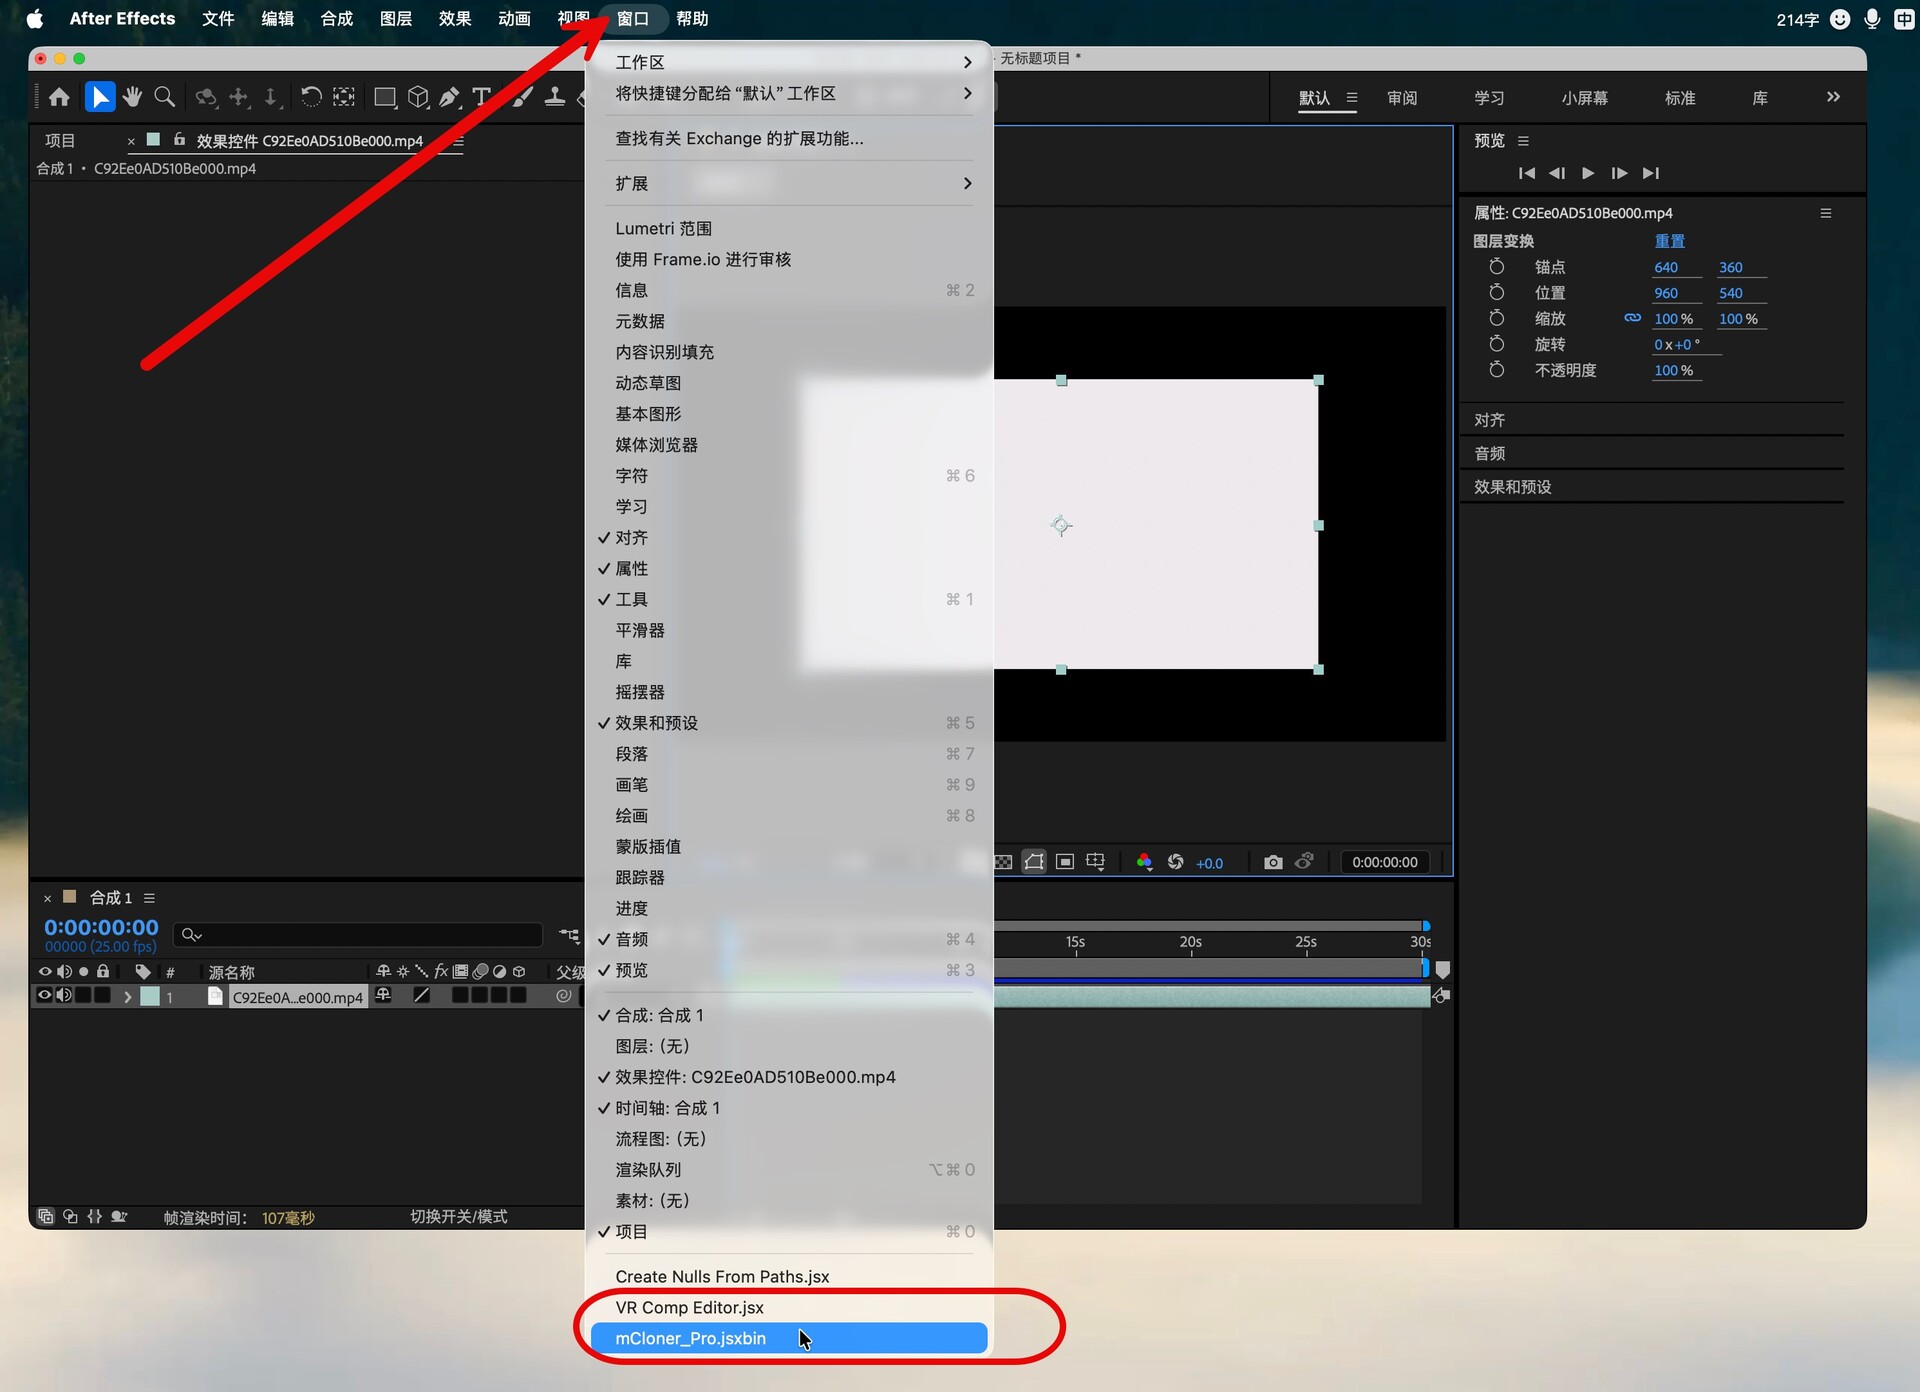Select the Clone Stamp tool
The height and width of the screenshot is (1392, 1920).
(555, 97)
